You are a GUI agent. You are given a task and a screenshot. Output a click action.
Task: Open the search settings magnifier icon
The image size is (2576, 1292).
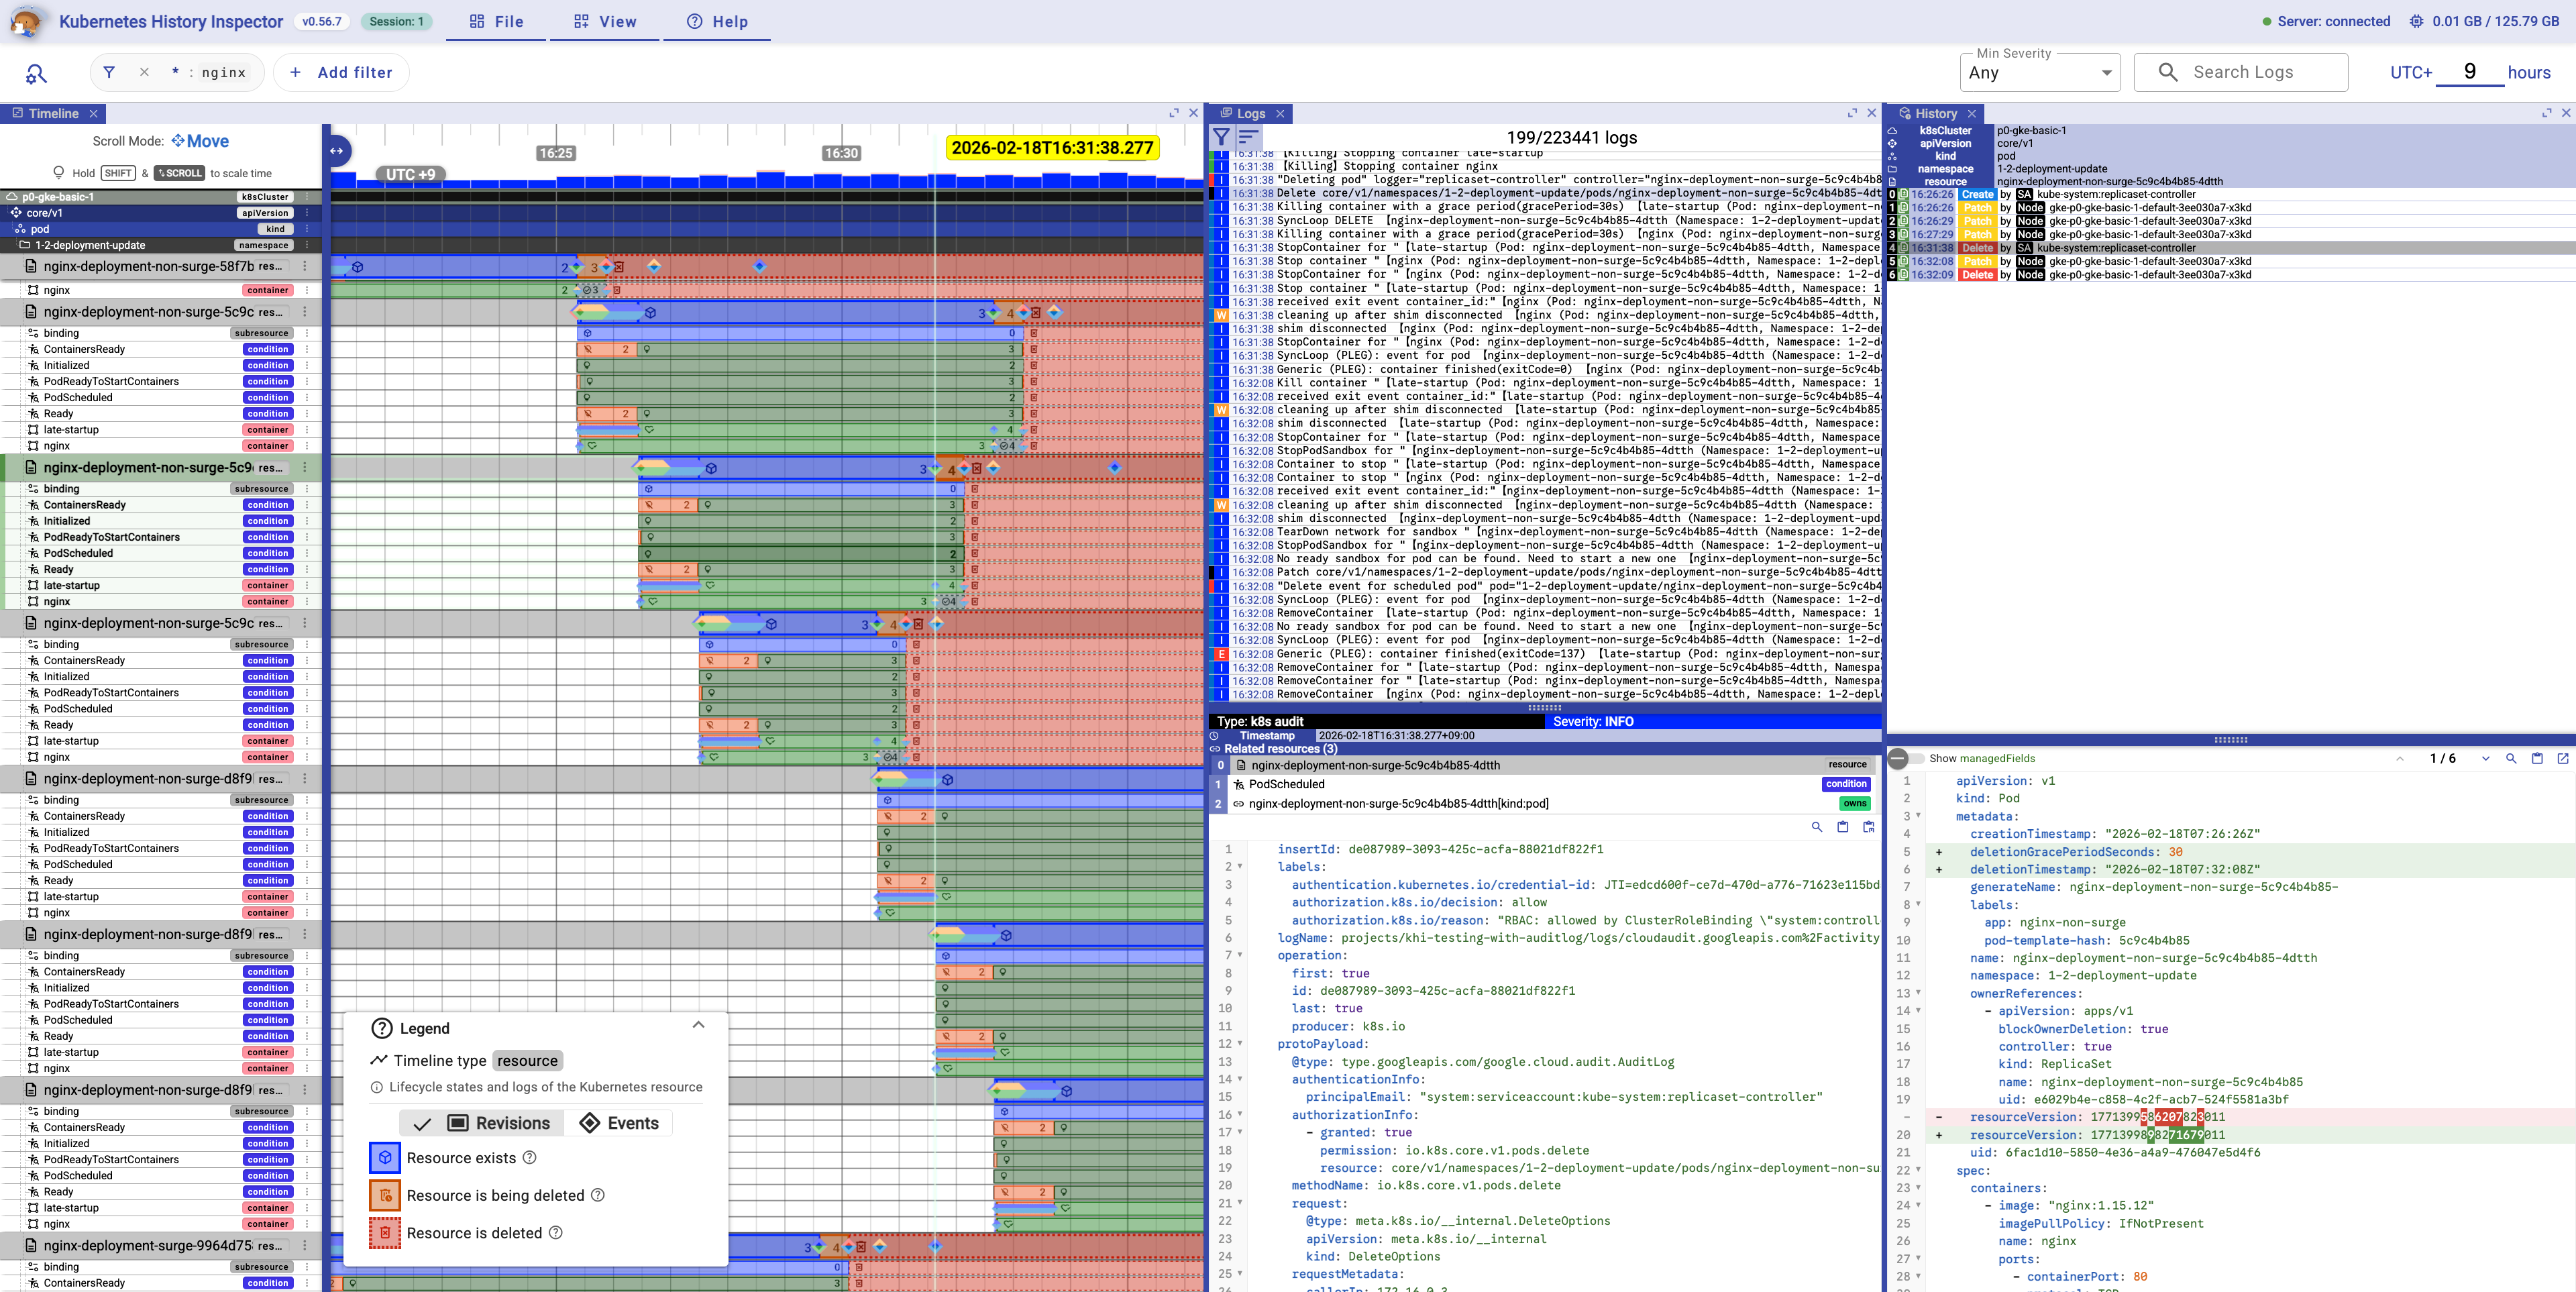(36, 73)
